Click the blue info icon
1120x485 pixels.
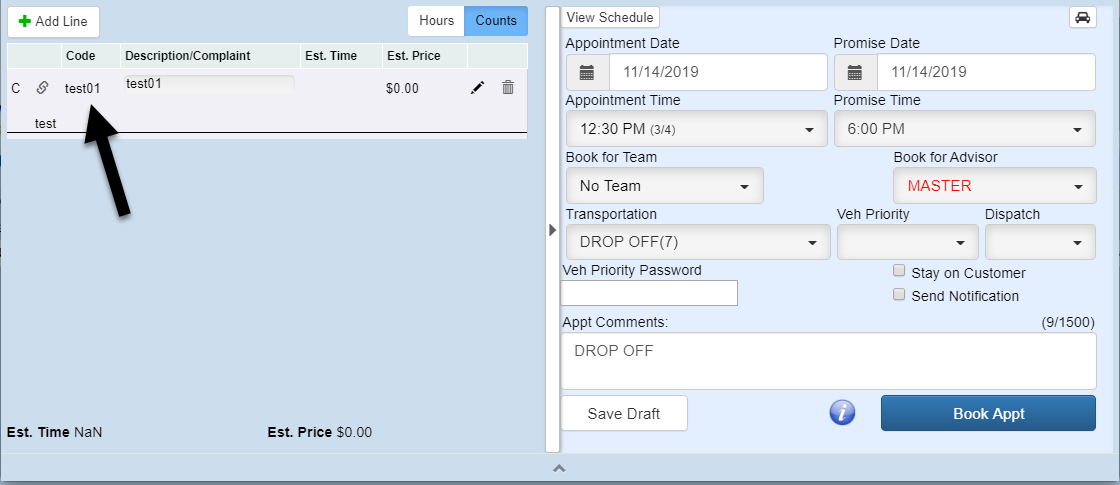coord(843,413)
